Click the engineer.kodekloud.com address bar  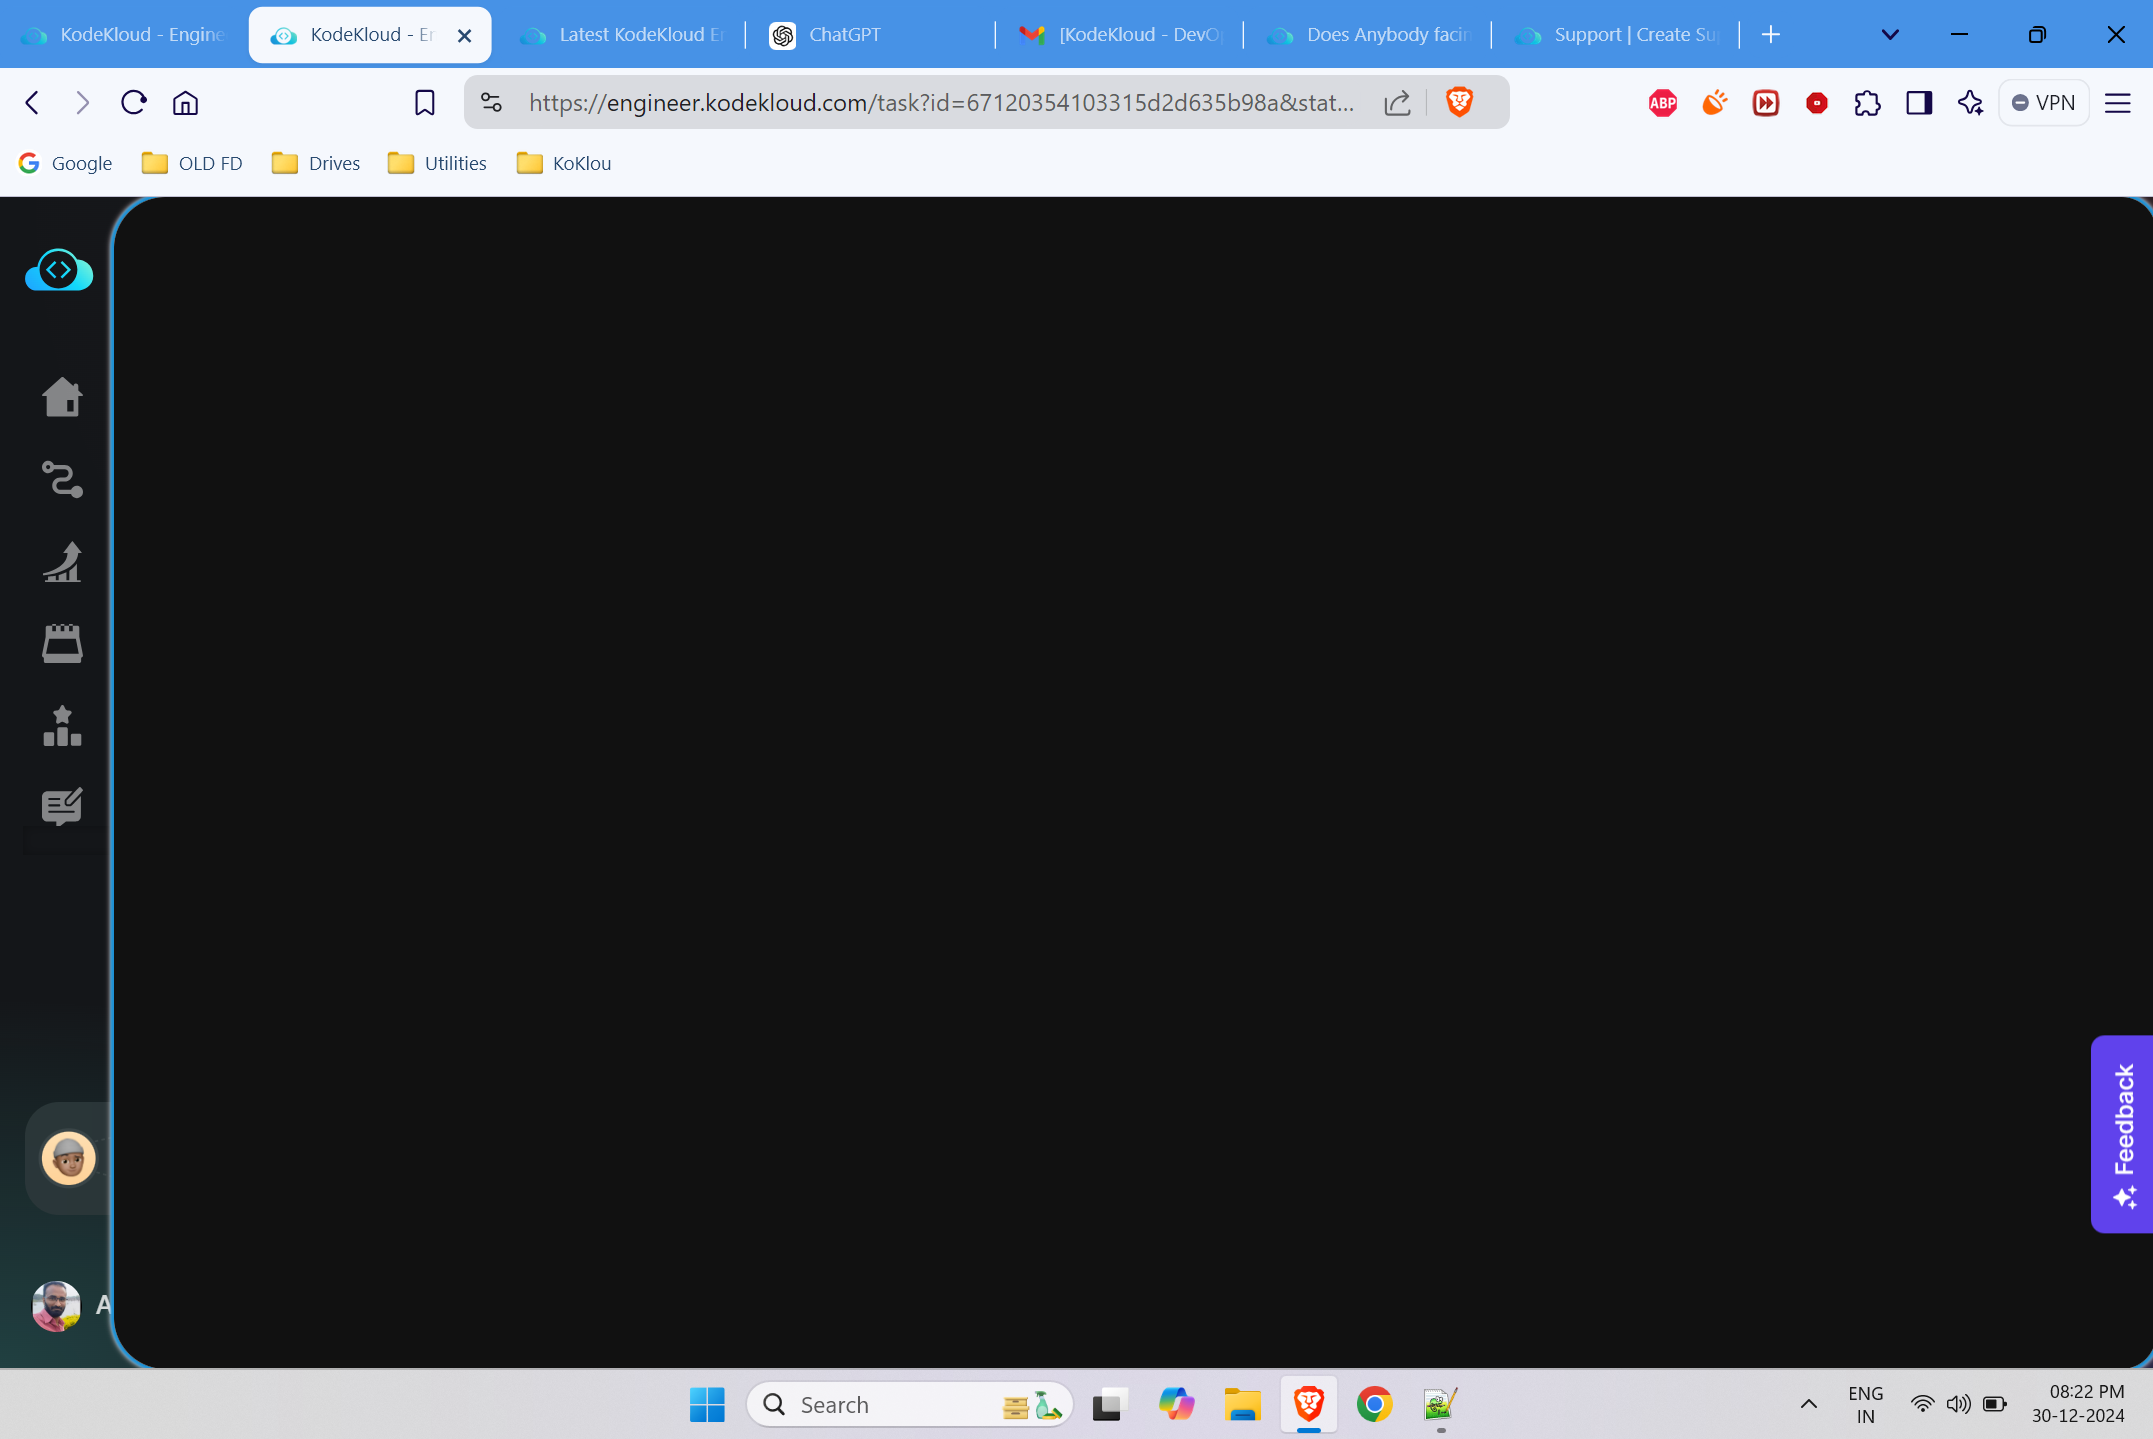[x=940, y=103]
